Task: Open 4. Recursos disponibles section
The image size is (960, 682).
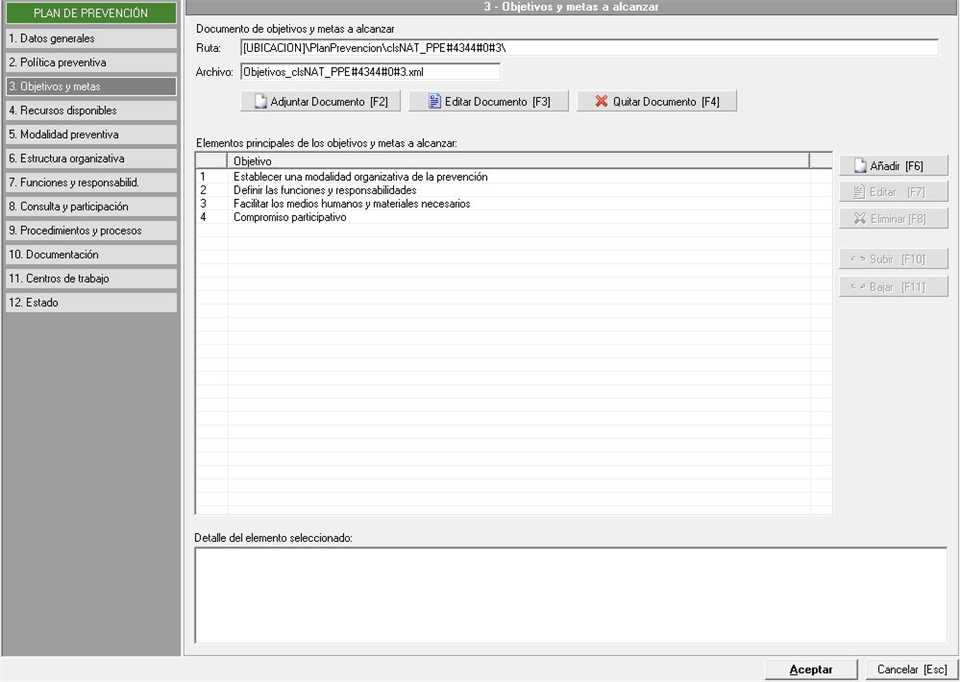Action: pyautogui.click(x=91, y=110)
